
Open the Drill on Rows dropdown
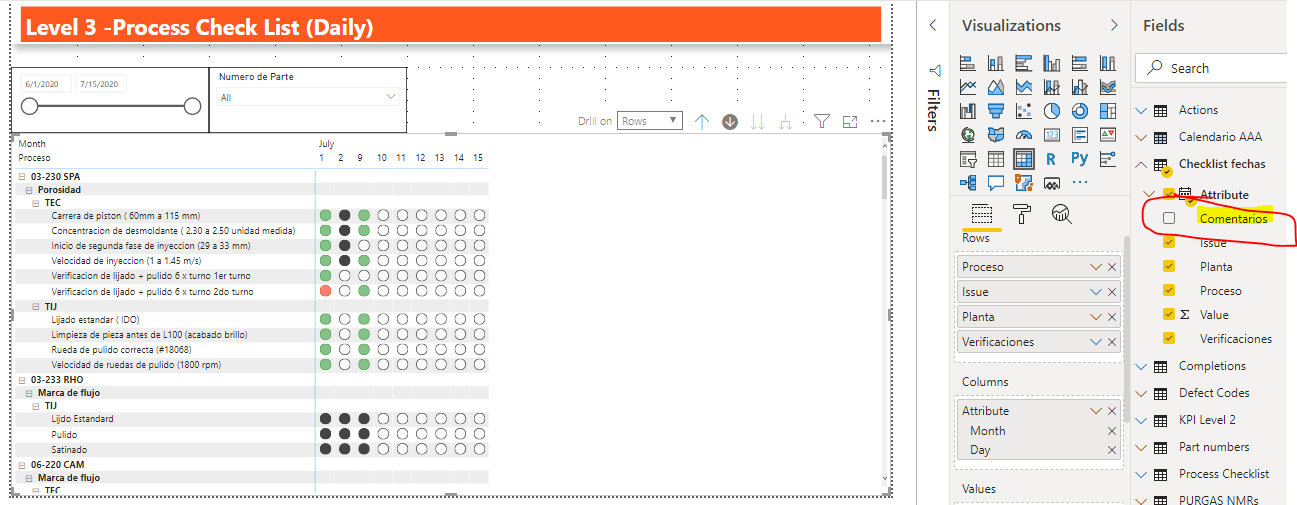650,121
